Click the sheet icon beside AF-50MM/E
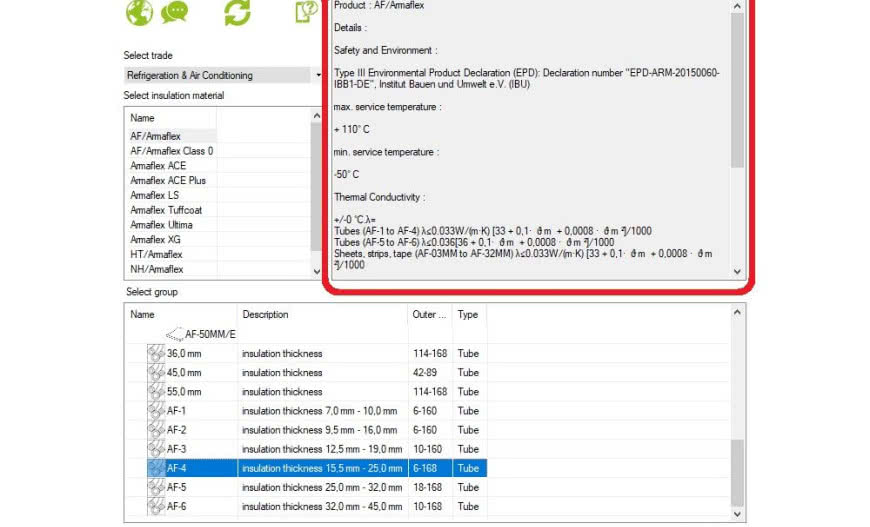 (x=173, y=334)
